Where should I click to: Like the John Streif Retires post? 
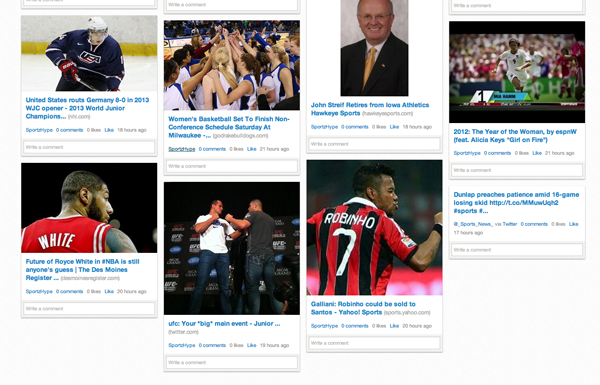pos(394,127)
